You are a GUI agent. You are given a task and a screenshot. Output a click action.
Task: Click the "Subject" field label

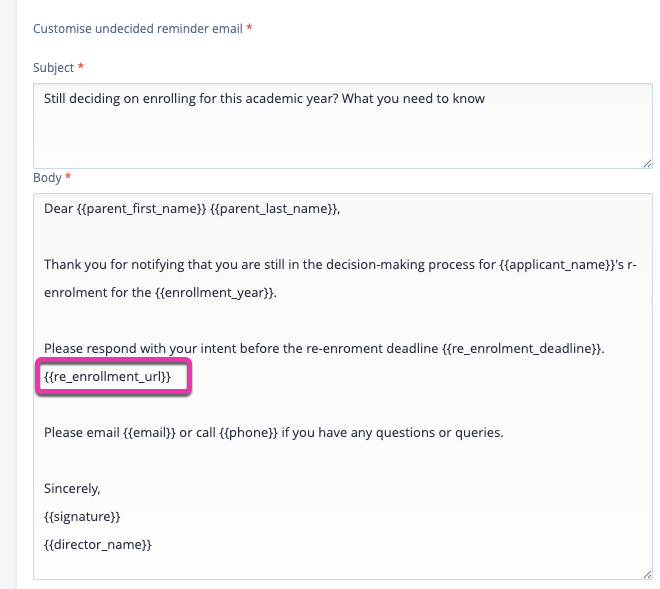(x=53, y=67)
